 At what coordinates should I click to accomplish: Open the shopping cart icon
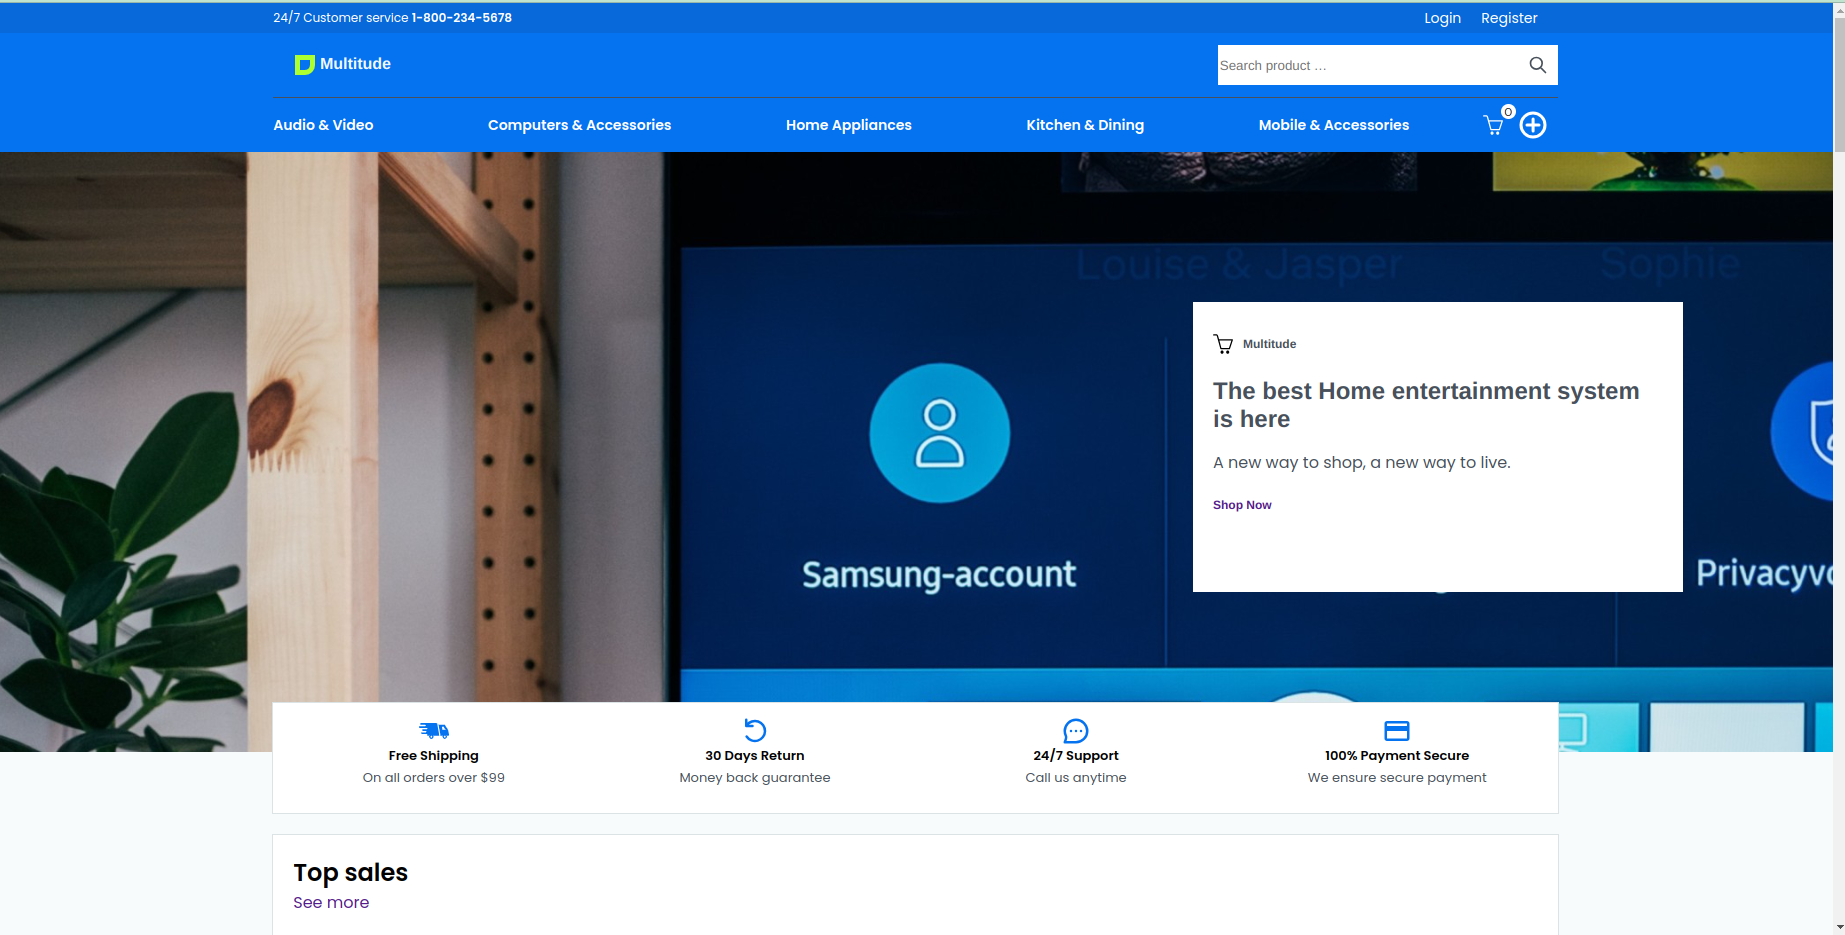point(1493,125)
